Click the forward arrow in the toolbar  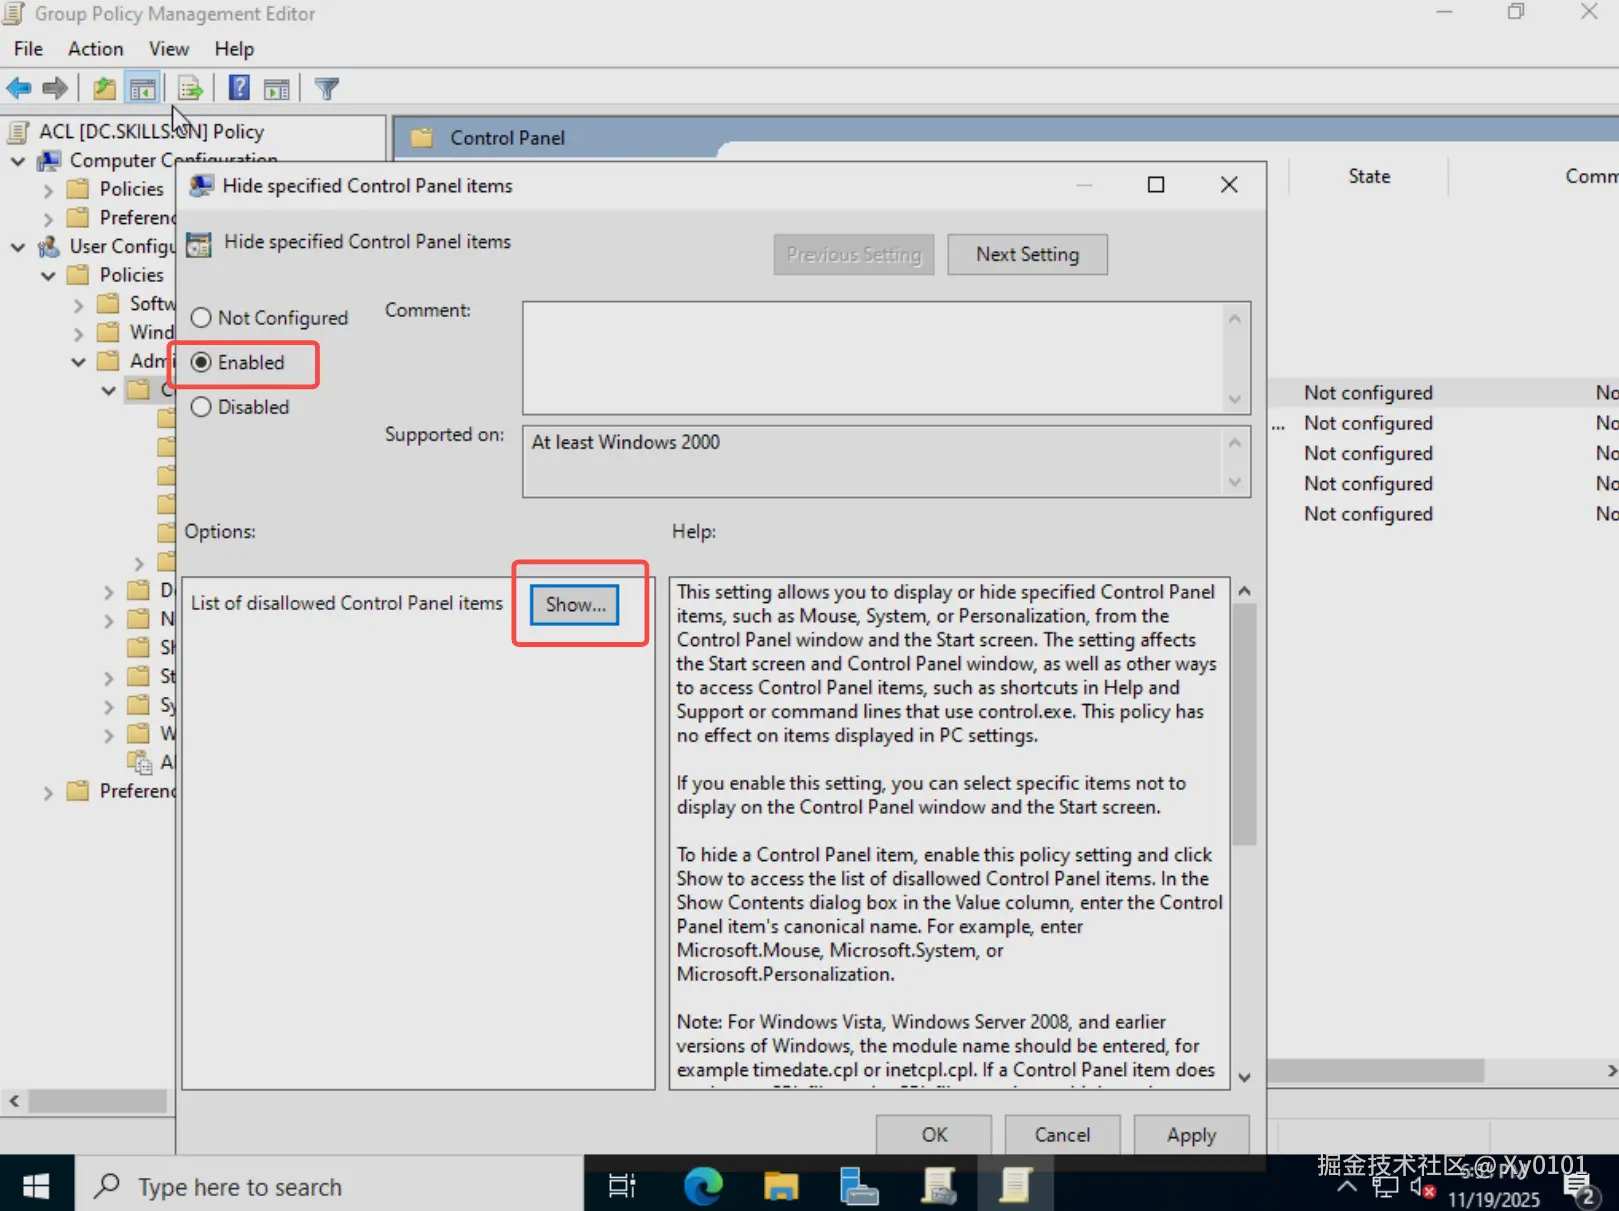(55, 88)
